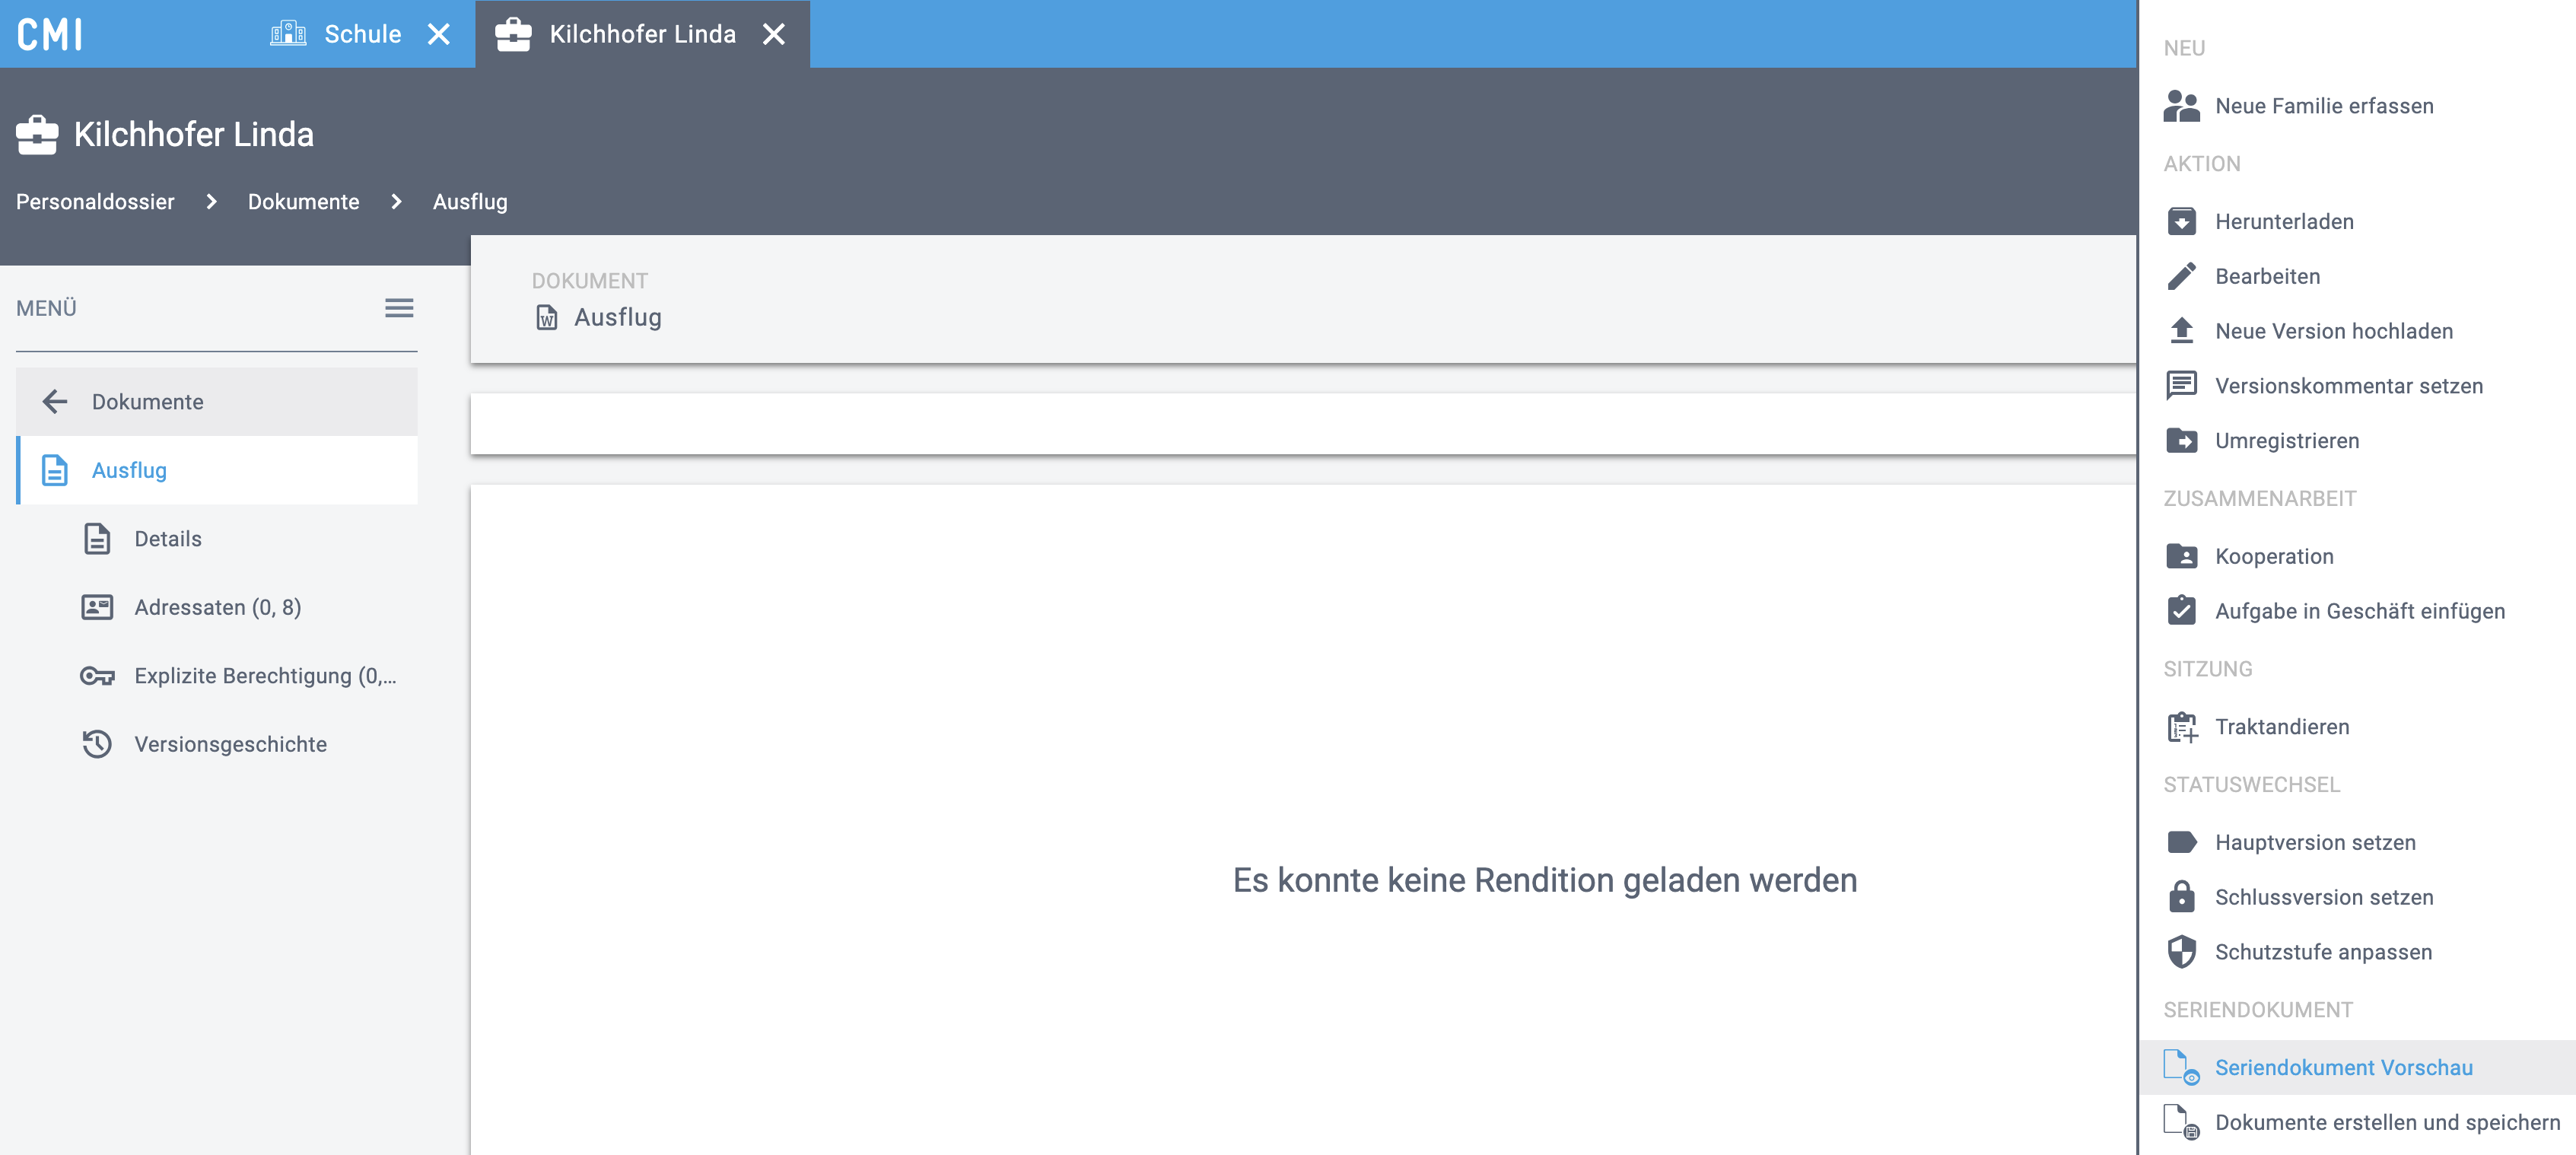Open Versionsgeschichte in side menu
The image size is (2576, 1155).
230,744
